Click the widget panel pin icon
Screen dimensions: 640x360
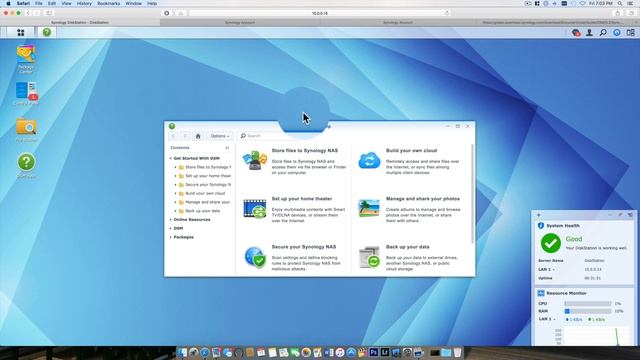click(620, 215)
